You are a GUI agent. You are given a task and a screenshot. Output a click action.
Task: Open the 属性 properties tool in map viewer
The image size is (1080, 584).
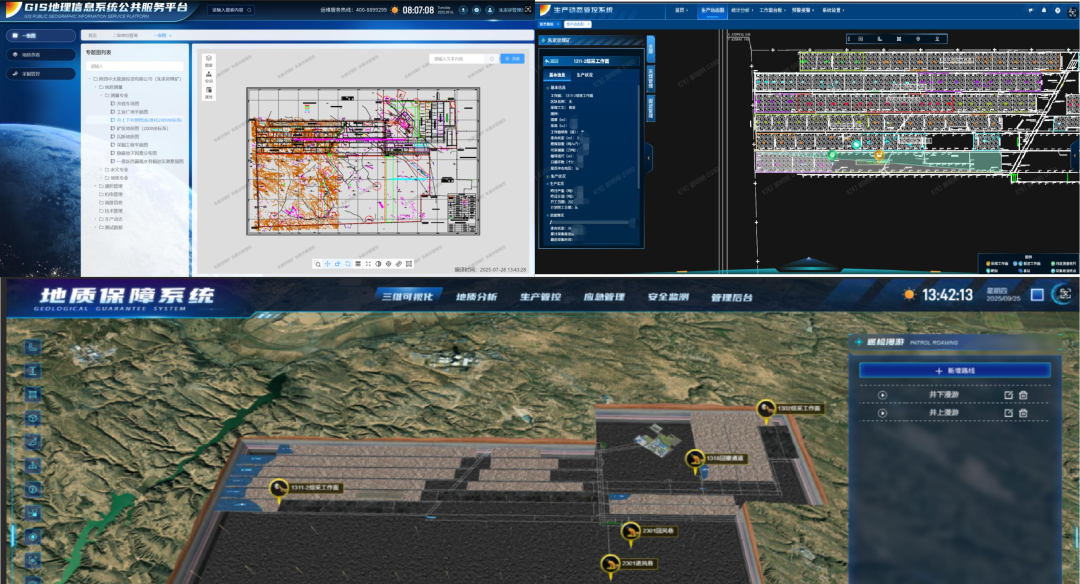click(x=209, y=93)
